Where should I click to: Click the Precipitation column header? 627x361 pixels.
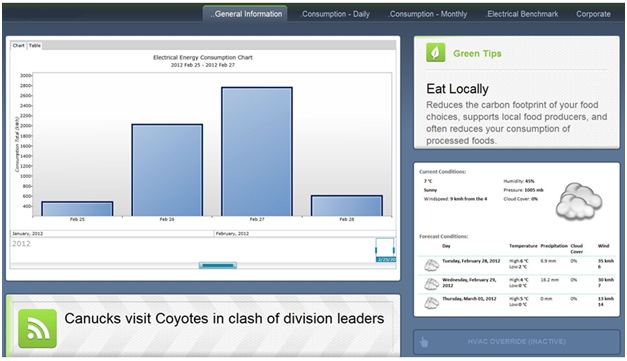(554, 246)
